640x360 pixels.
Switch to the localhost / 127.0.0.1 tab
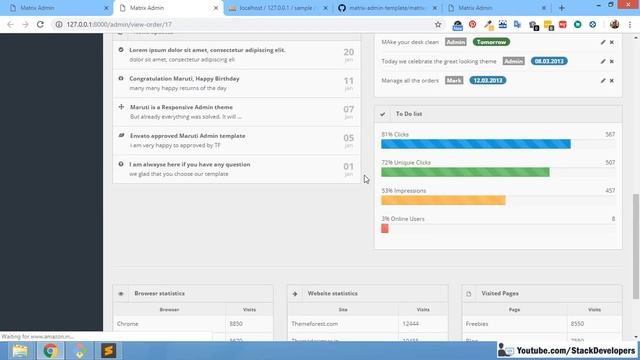tap(278, 8)
